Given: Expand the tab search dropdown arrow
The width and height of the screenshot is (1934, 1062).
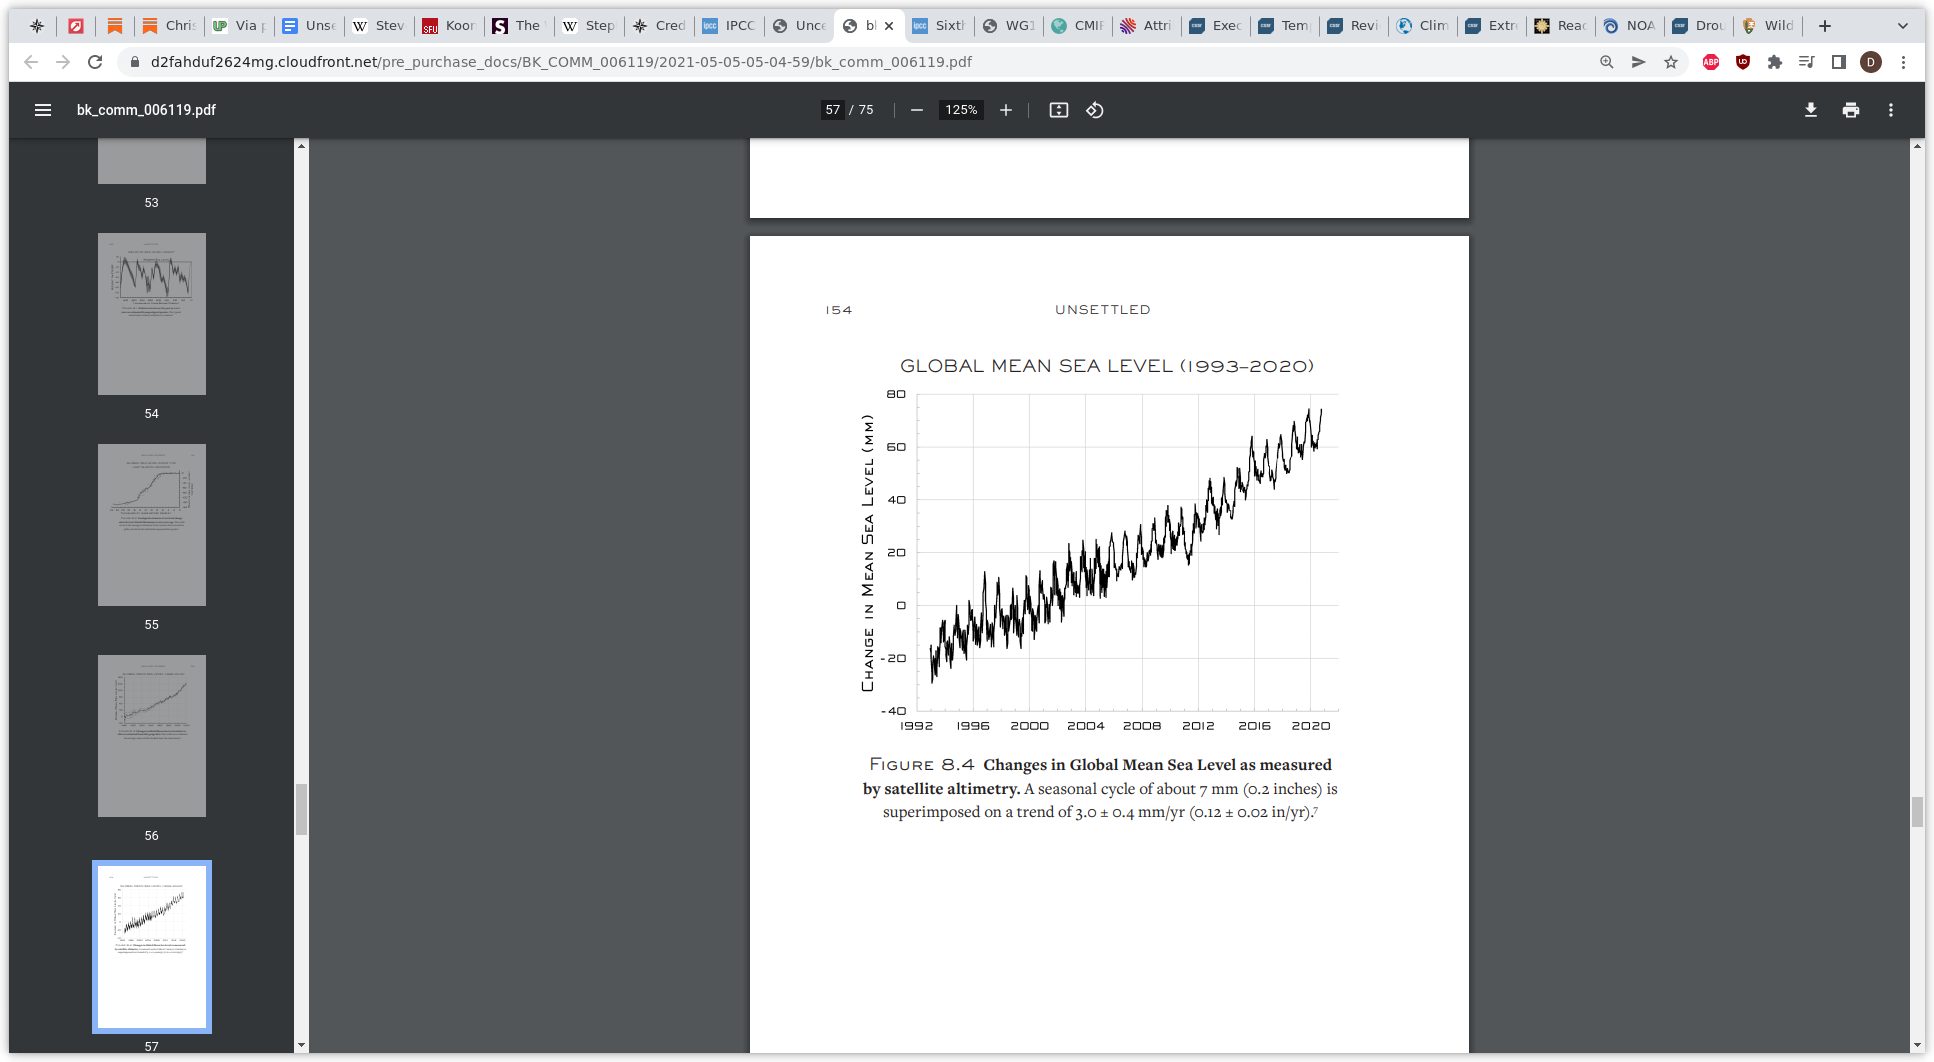Looking at the screenshot, I should pos(1903,26).
